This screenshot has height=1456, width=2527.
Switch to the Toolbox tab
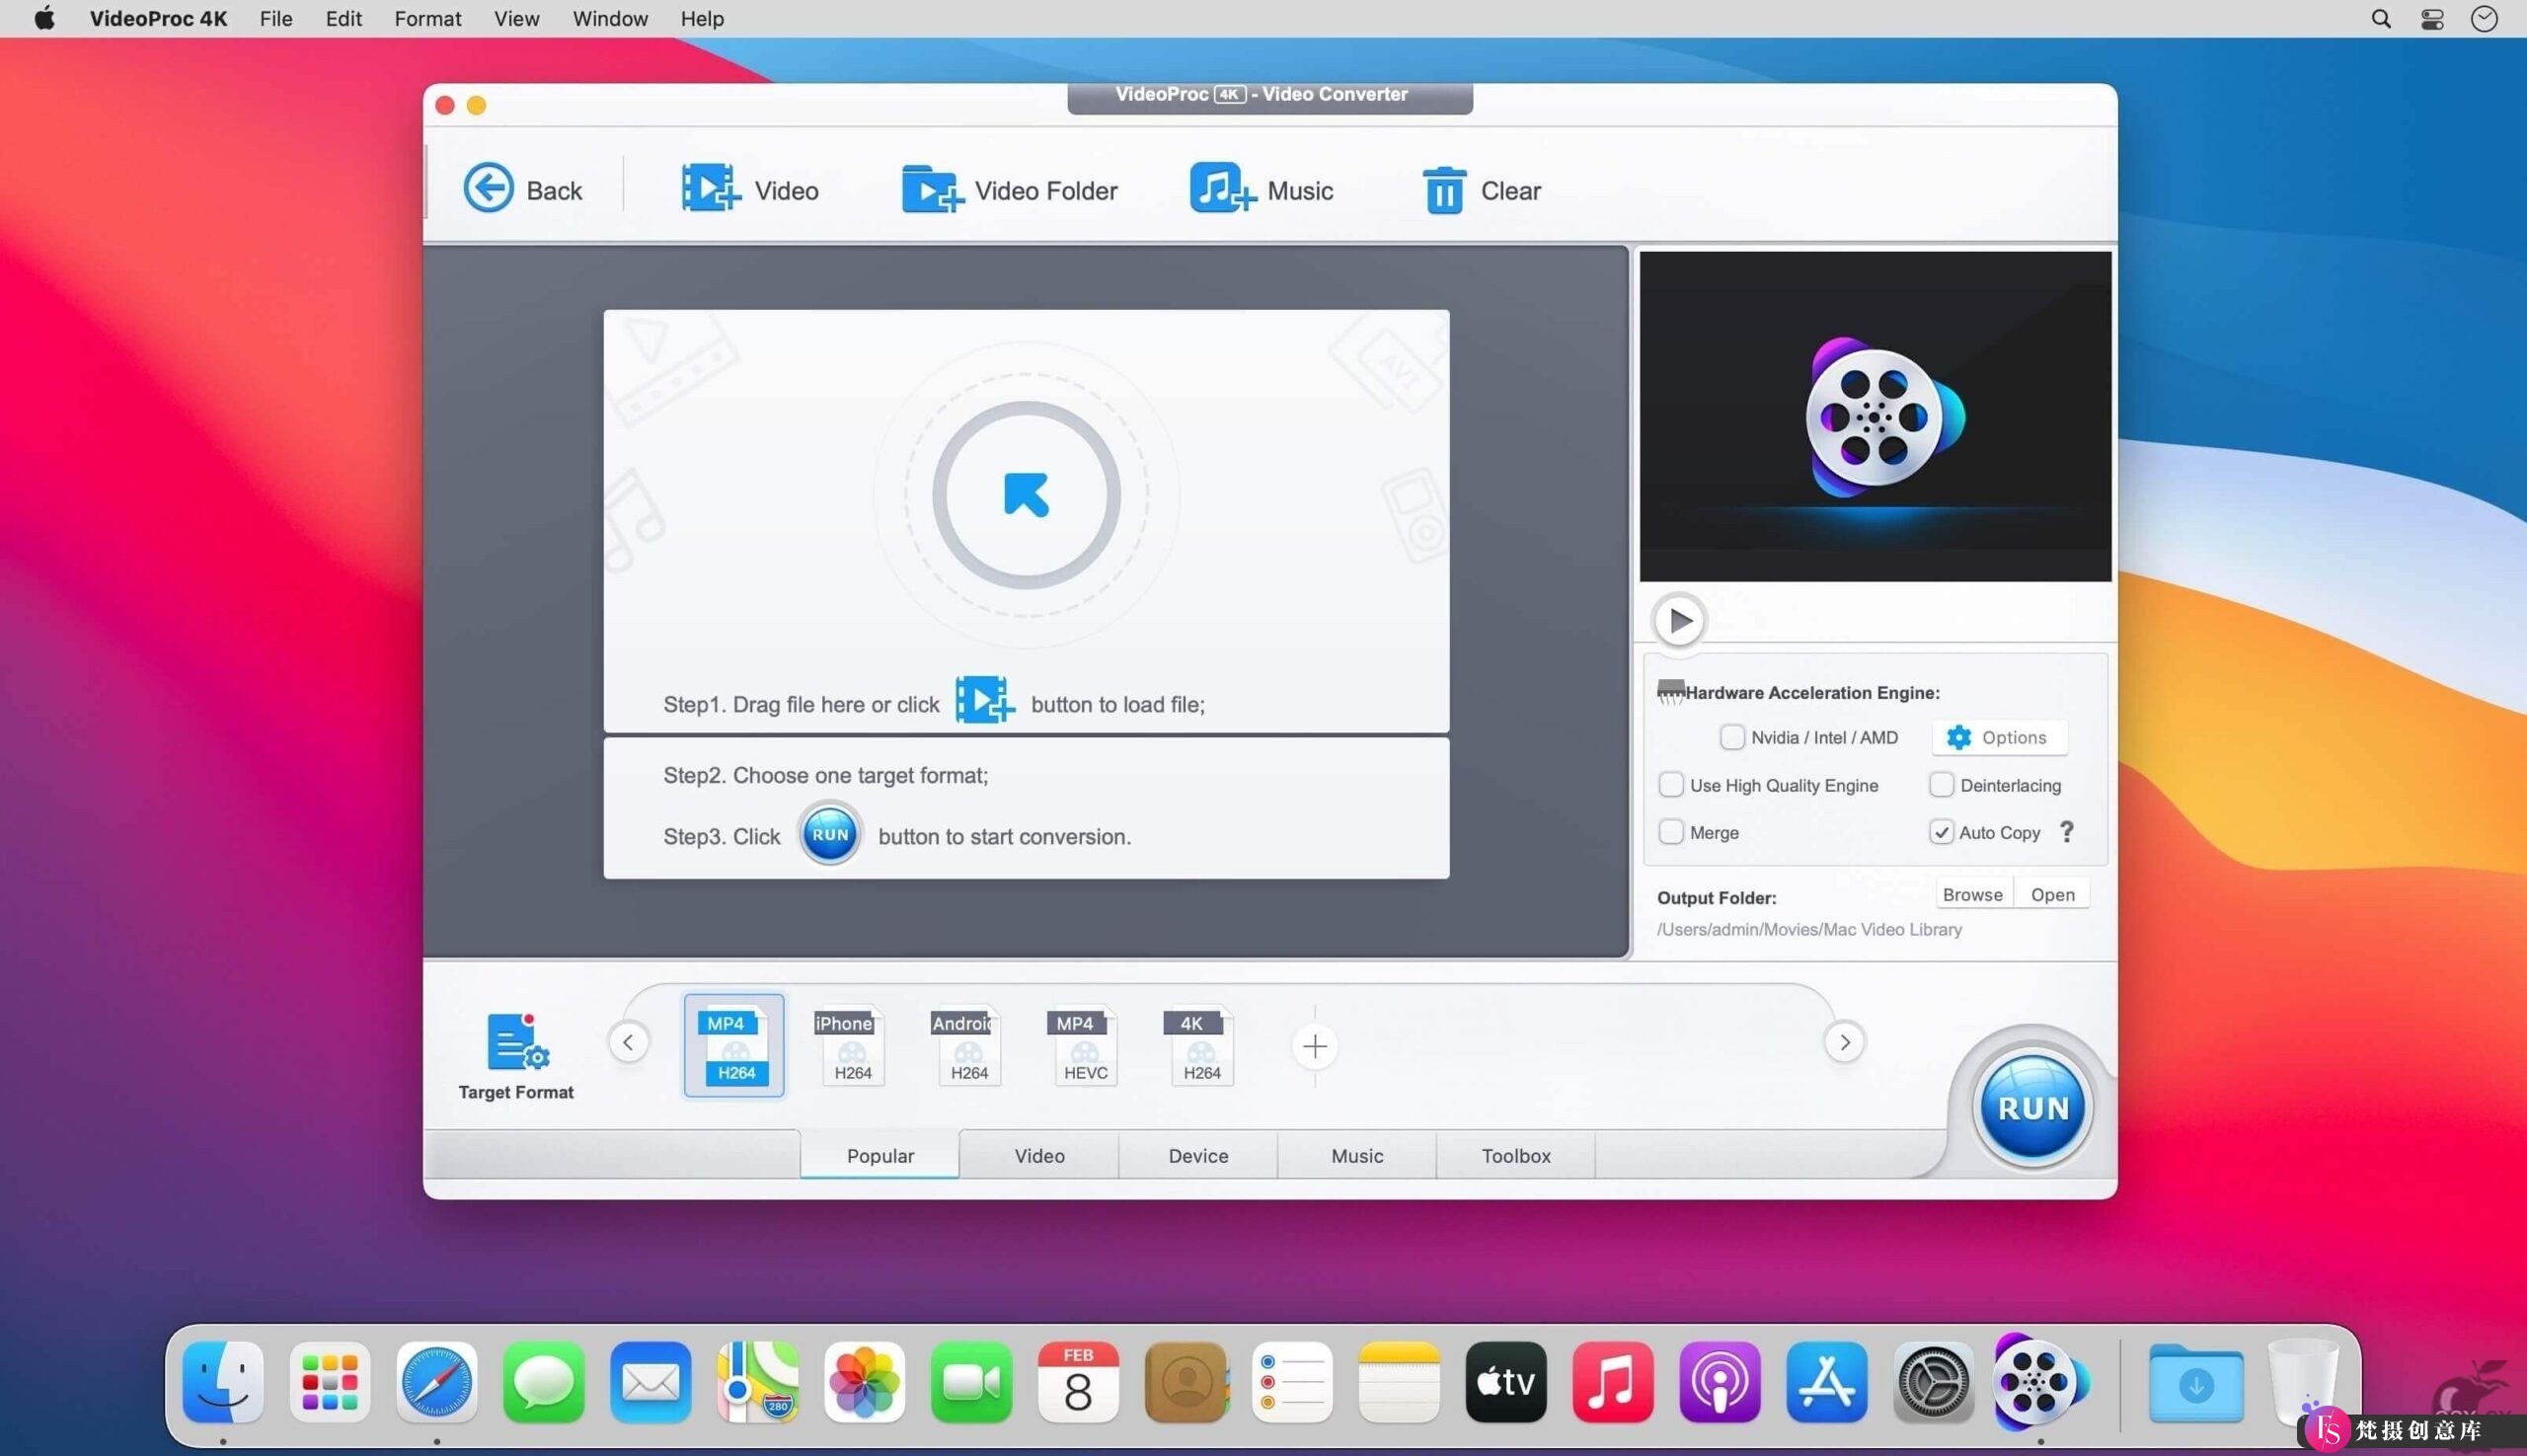(x=1515, y=1154)
